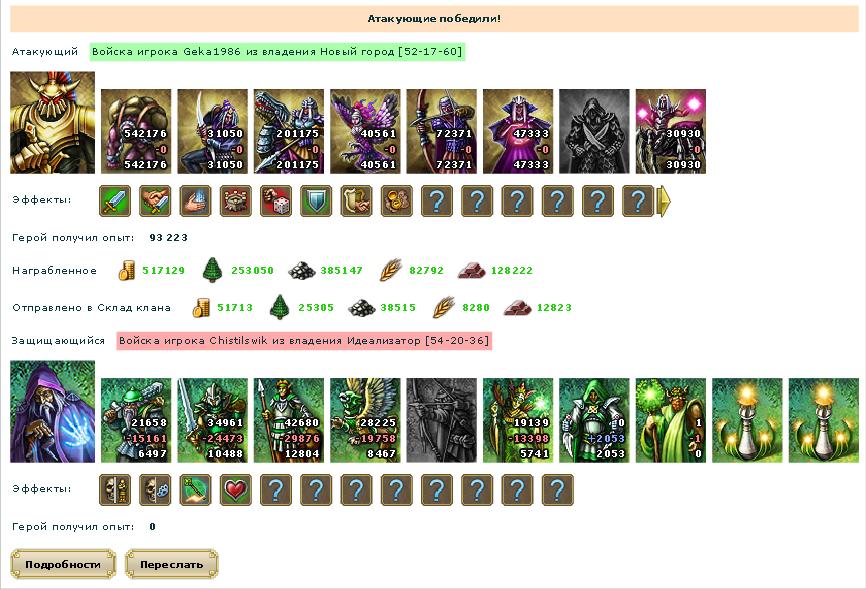Click the blue shield attacker effect icon
Viewport: 866px width, 589px height.
coord(316,201)
